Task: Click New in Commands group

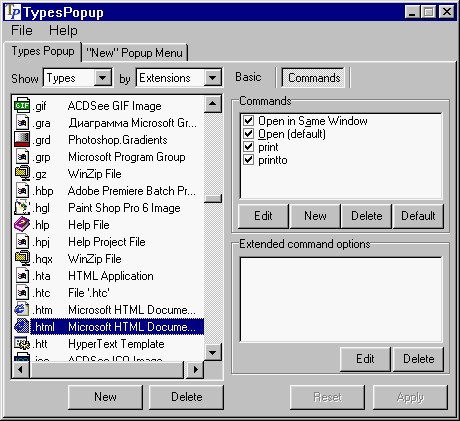Action: pos(315,216)
